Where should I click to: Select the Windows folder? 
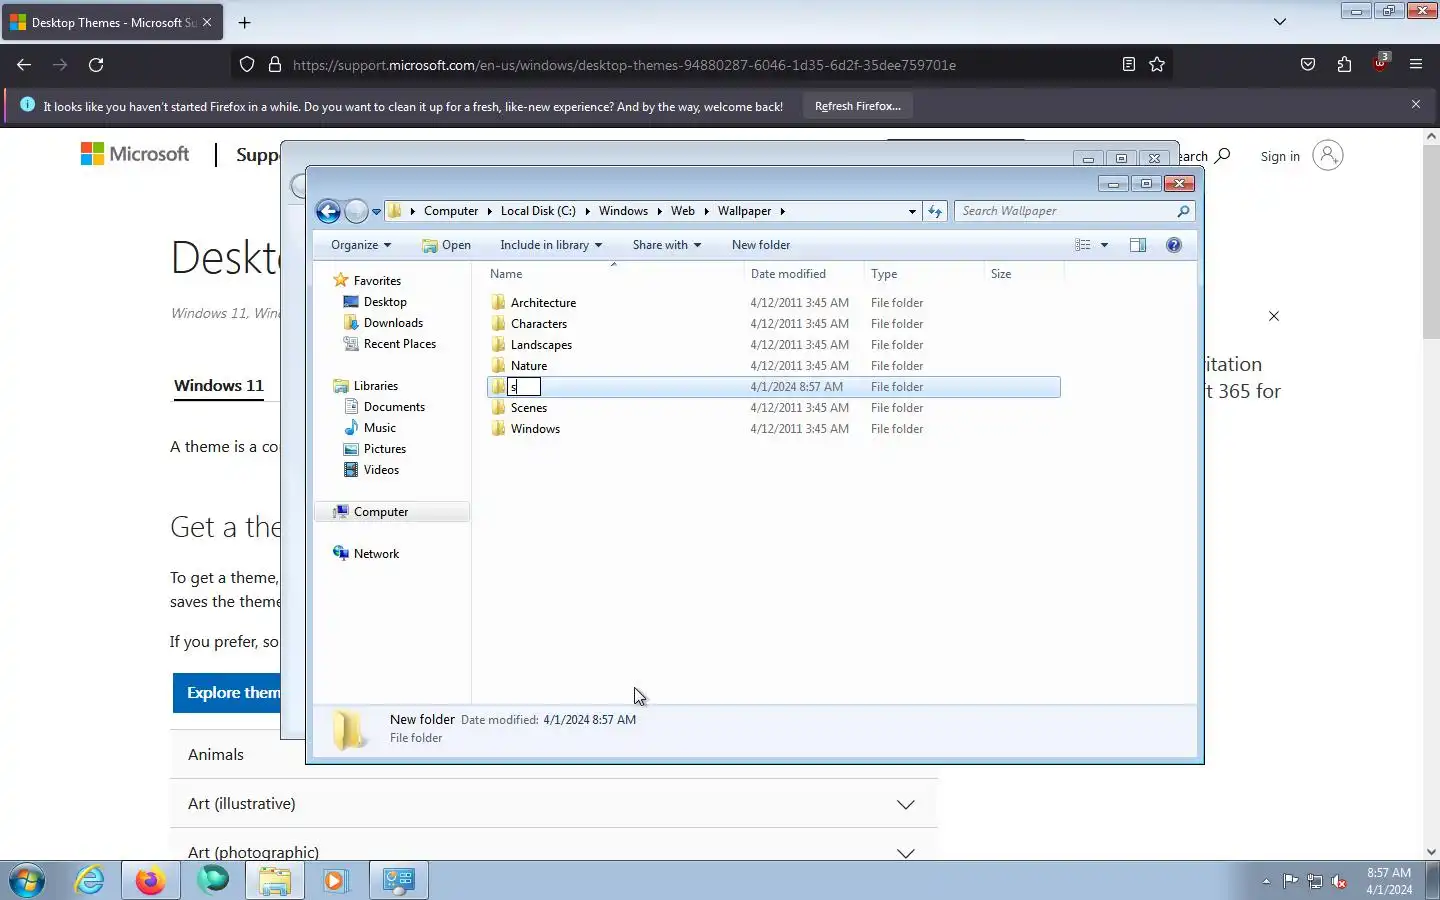pos(535,429)
